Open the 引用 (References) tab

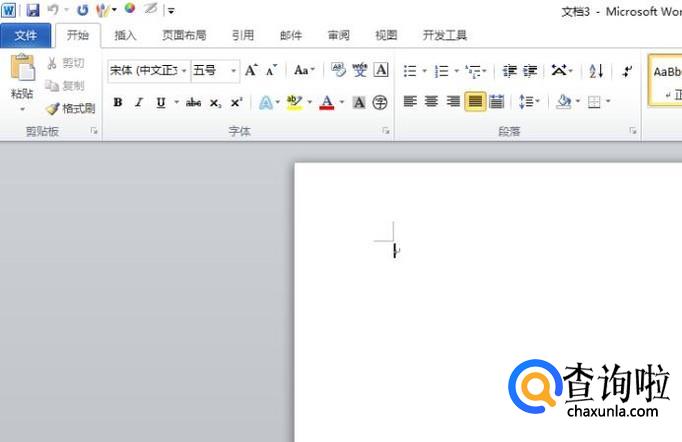[243, 35]
